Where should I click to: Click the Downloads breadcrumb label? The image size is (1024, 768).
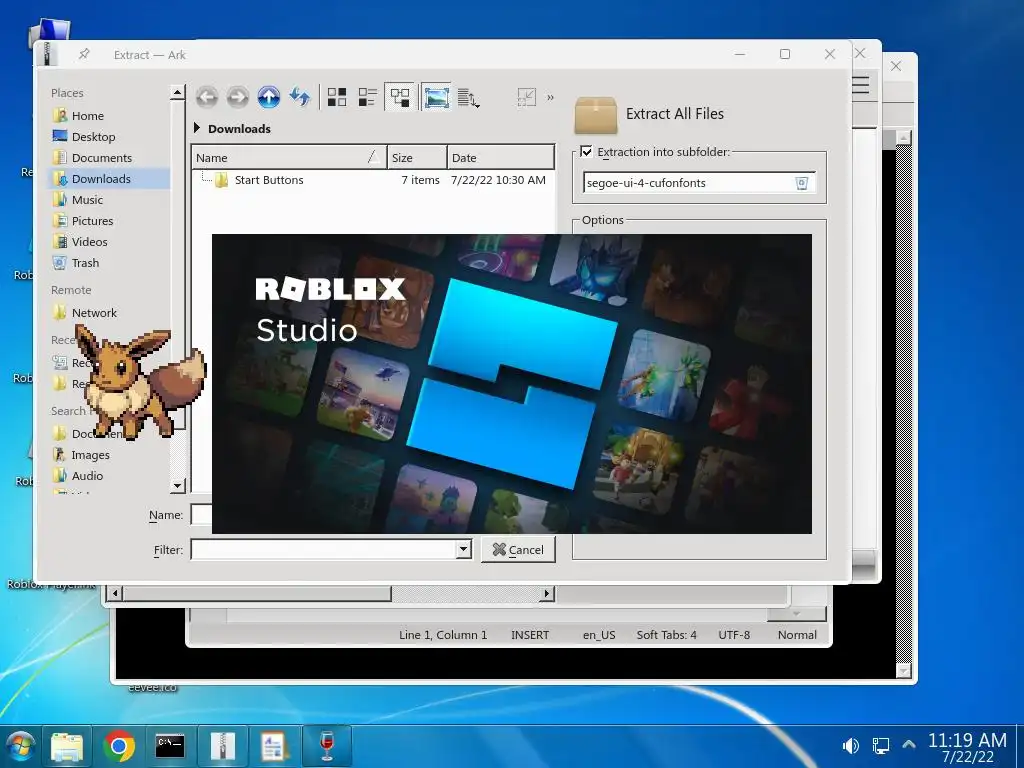click(x=239, y=129)
